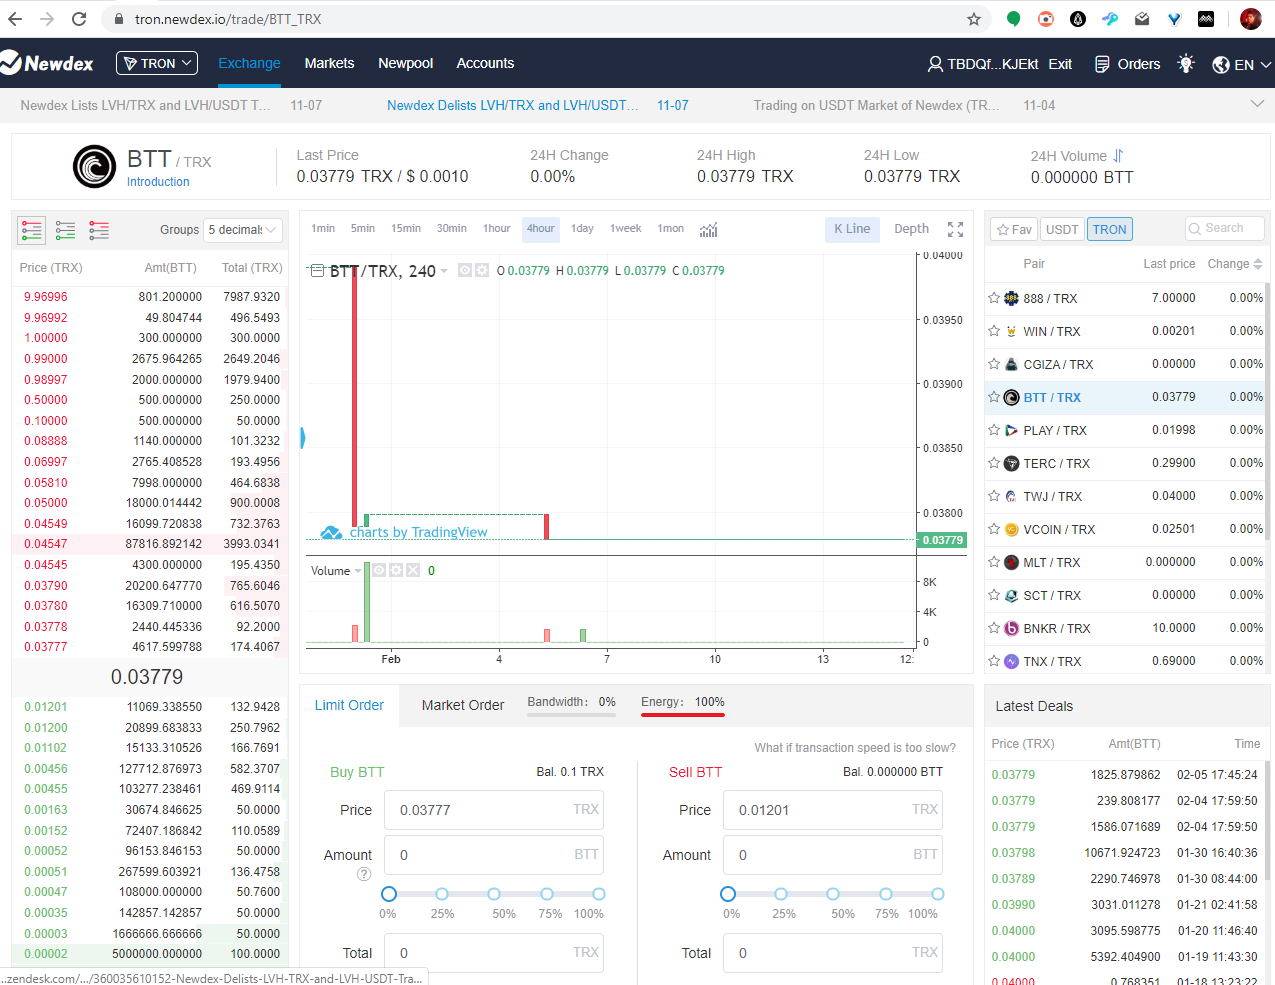This screenshot has height=985, width=1275.
Task: Swap 24H Volume unit arrows icon
Action: [1118, 156]
